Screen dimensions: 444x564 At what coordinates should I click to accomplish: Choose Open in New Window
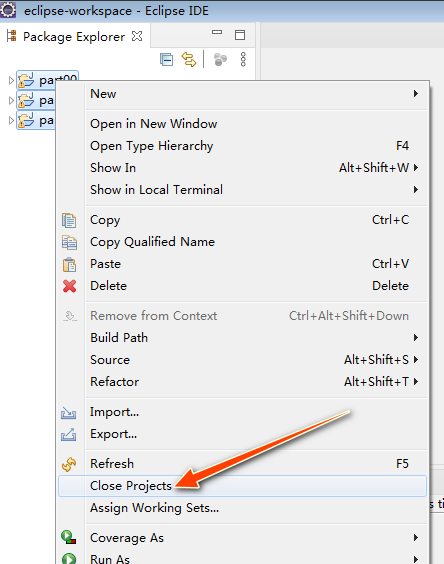coord(243,124)
